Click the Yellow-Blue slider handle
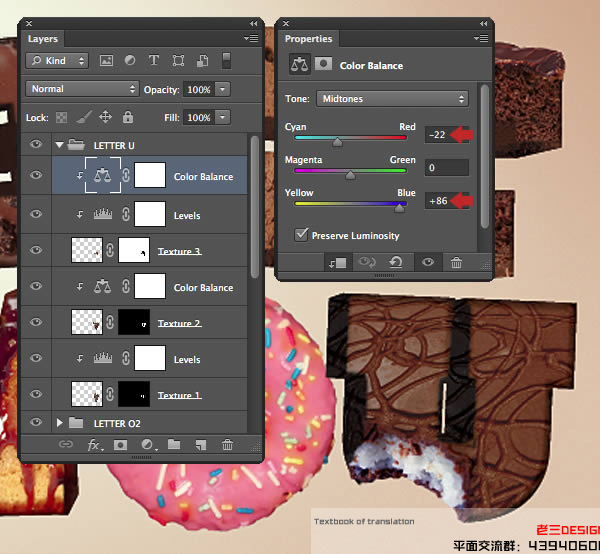 coord(399,208)
